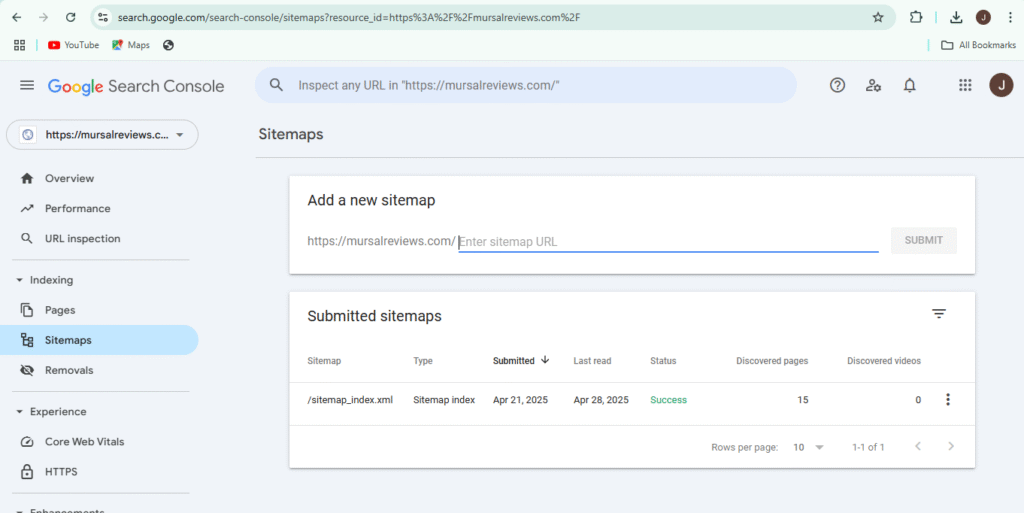Open the filter icon for submitted sitemaps
The width and height of the screenshot is (1024, 513).
[x=938, y=314]
